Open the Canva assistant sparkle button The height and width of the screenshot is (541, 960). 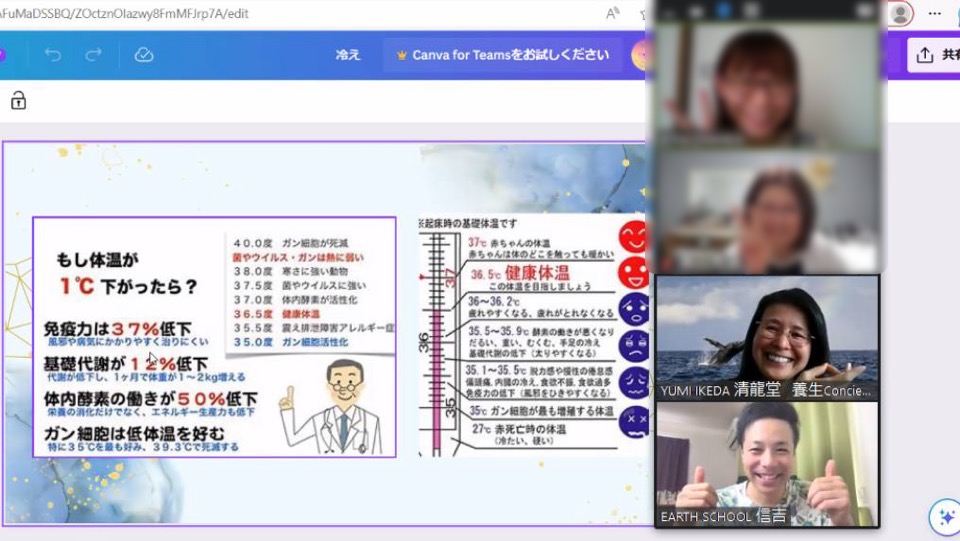943,517
